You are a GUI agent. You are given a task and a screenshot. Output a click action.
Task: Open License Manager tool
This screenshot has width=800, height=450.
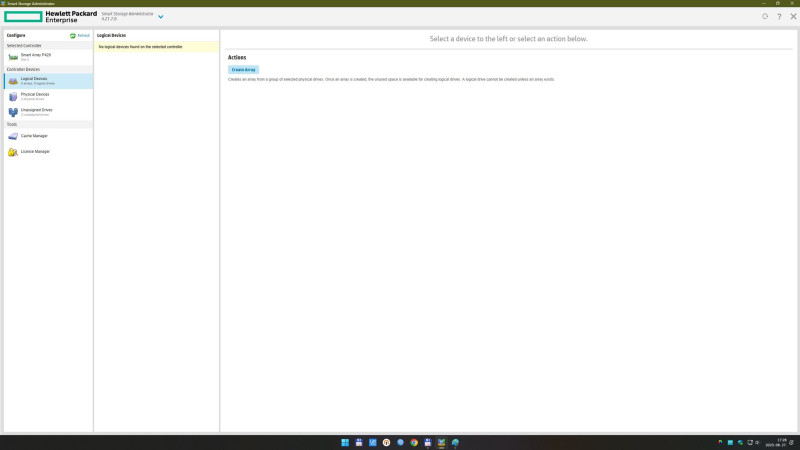[48, 152]
